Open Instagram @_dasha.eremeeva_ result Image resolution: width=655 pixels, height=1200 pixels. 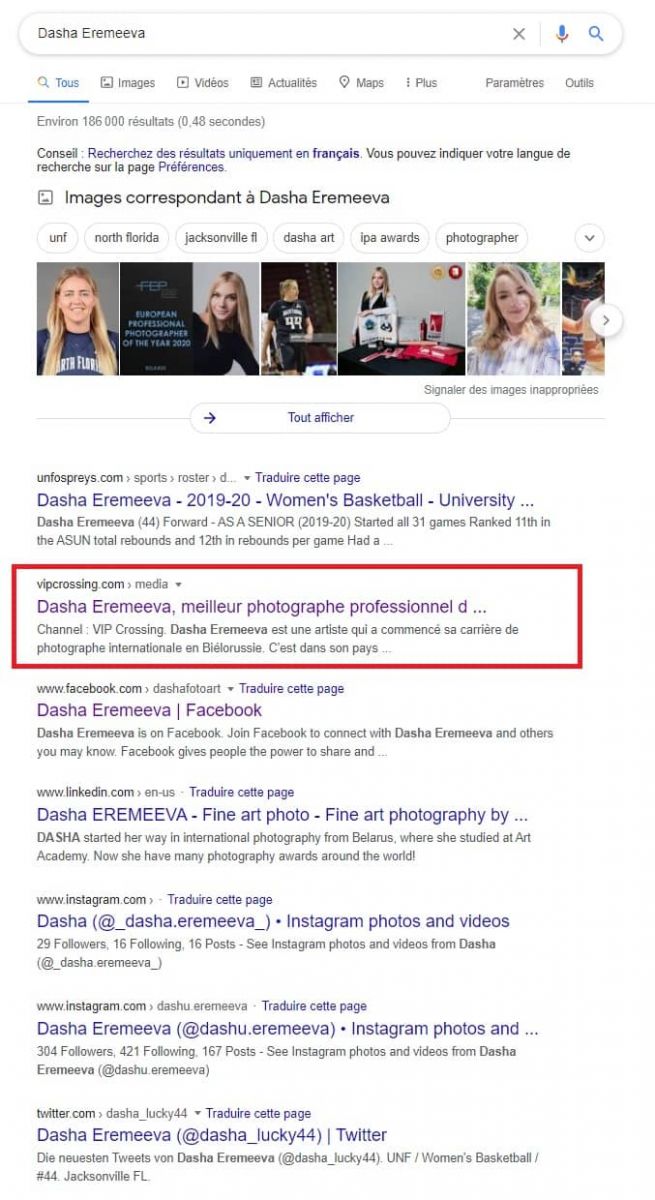pos(273,921)
